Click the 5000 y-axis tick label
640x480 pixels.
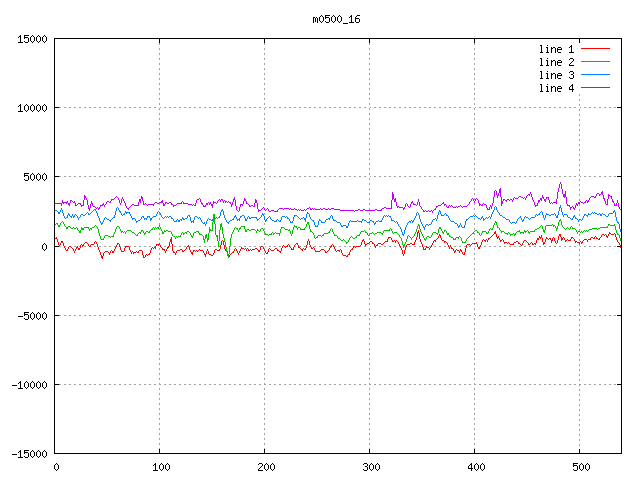(35, 177)
